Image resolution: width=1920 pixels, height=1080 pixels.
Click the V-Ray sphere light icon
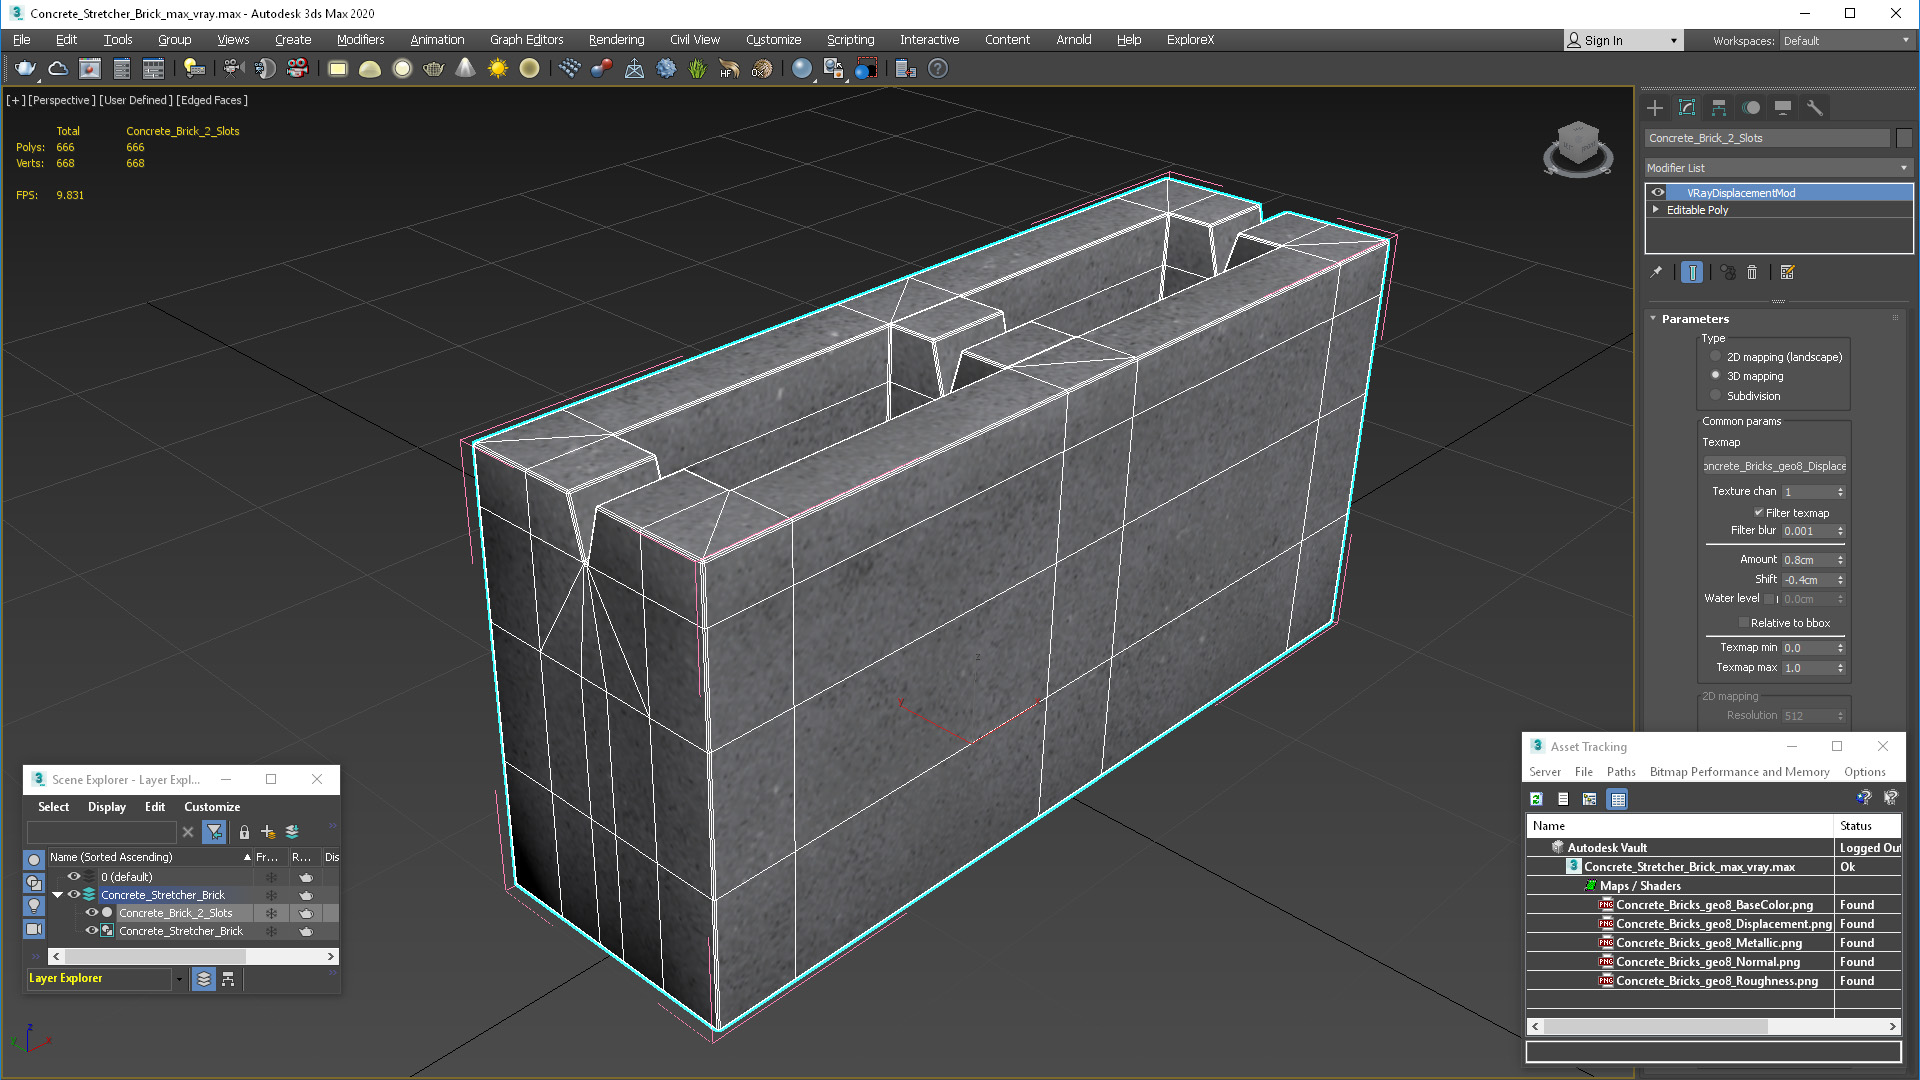402,68
